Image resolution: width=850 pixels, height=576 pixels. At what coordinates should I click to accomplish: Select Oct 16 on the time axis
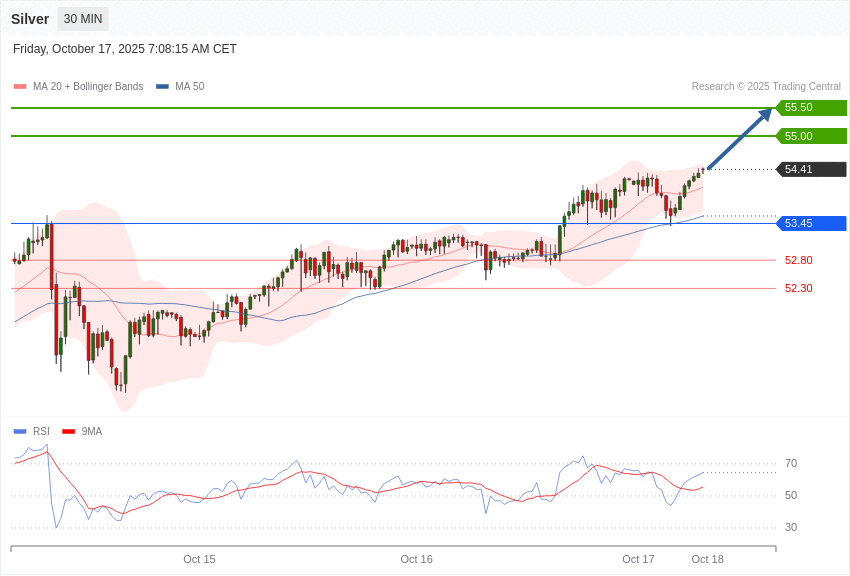coord(416,559)
